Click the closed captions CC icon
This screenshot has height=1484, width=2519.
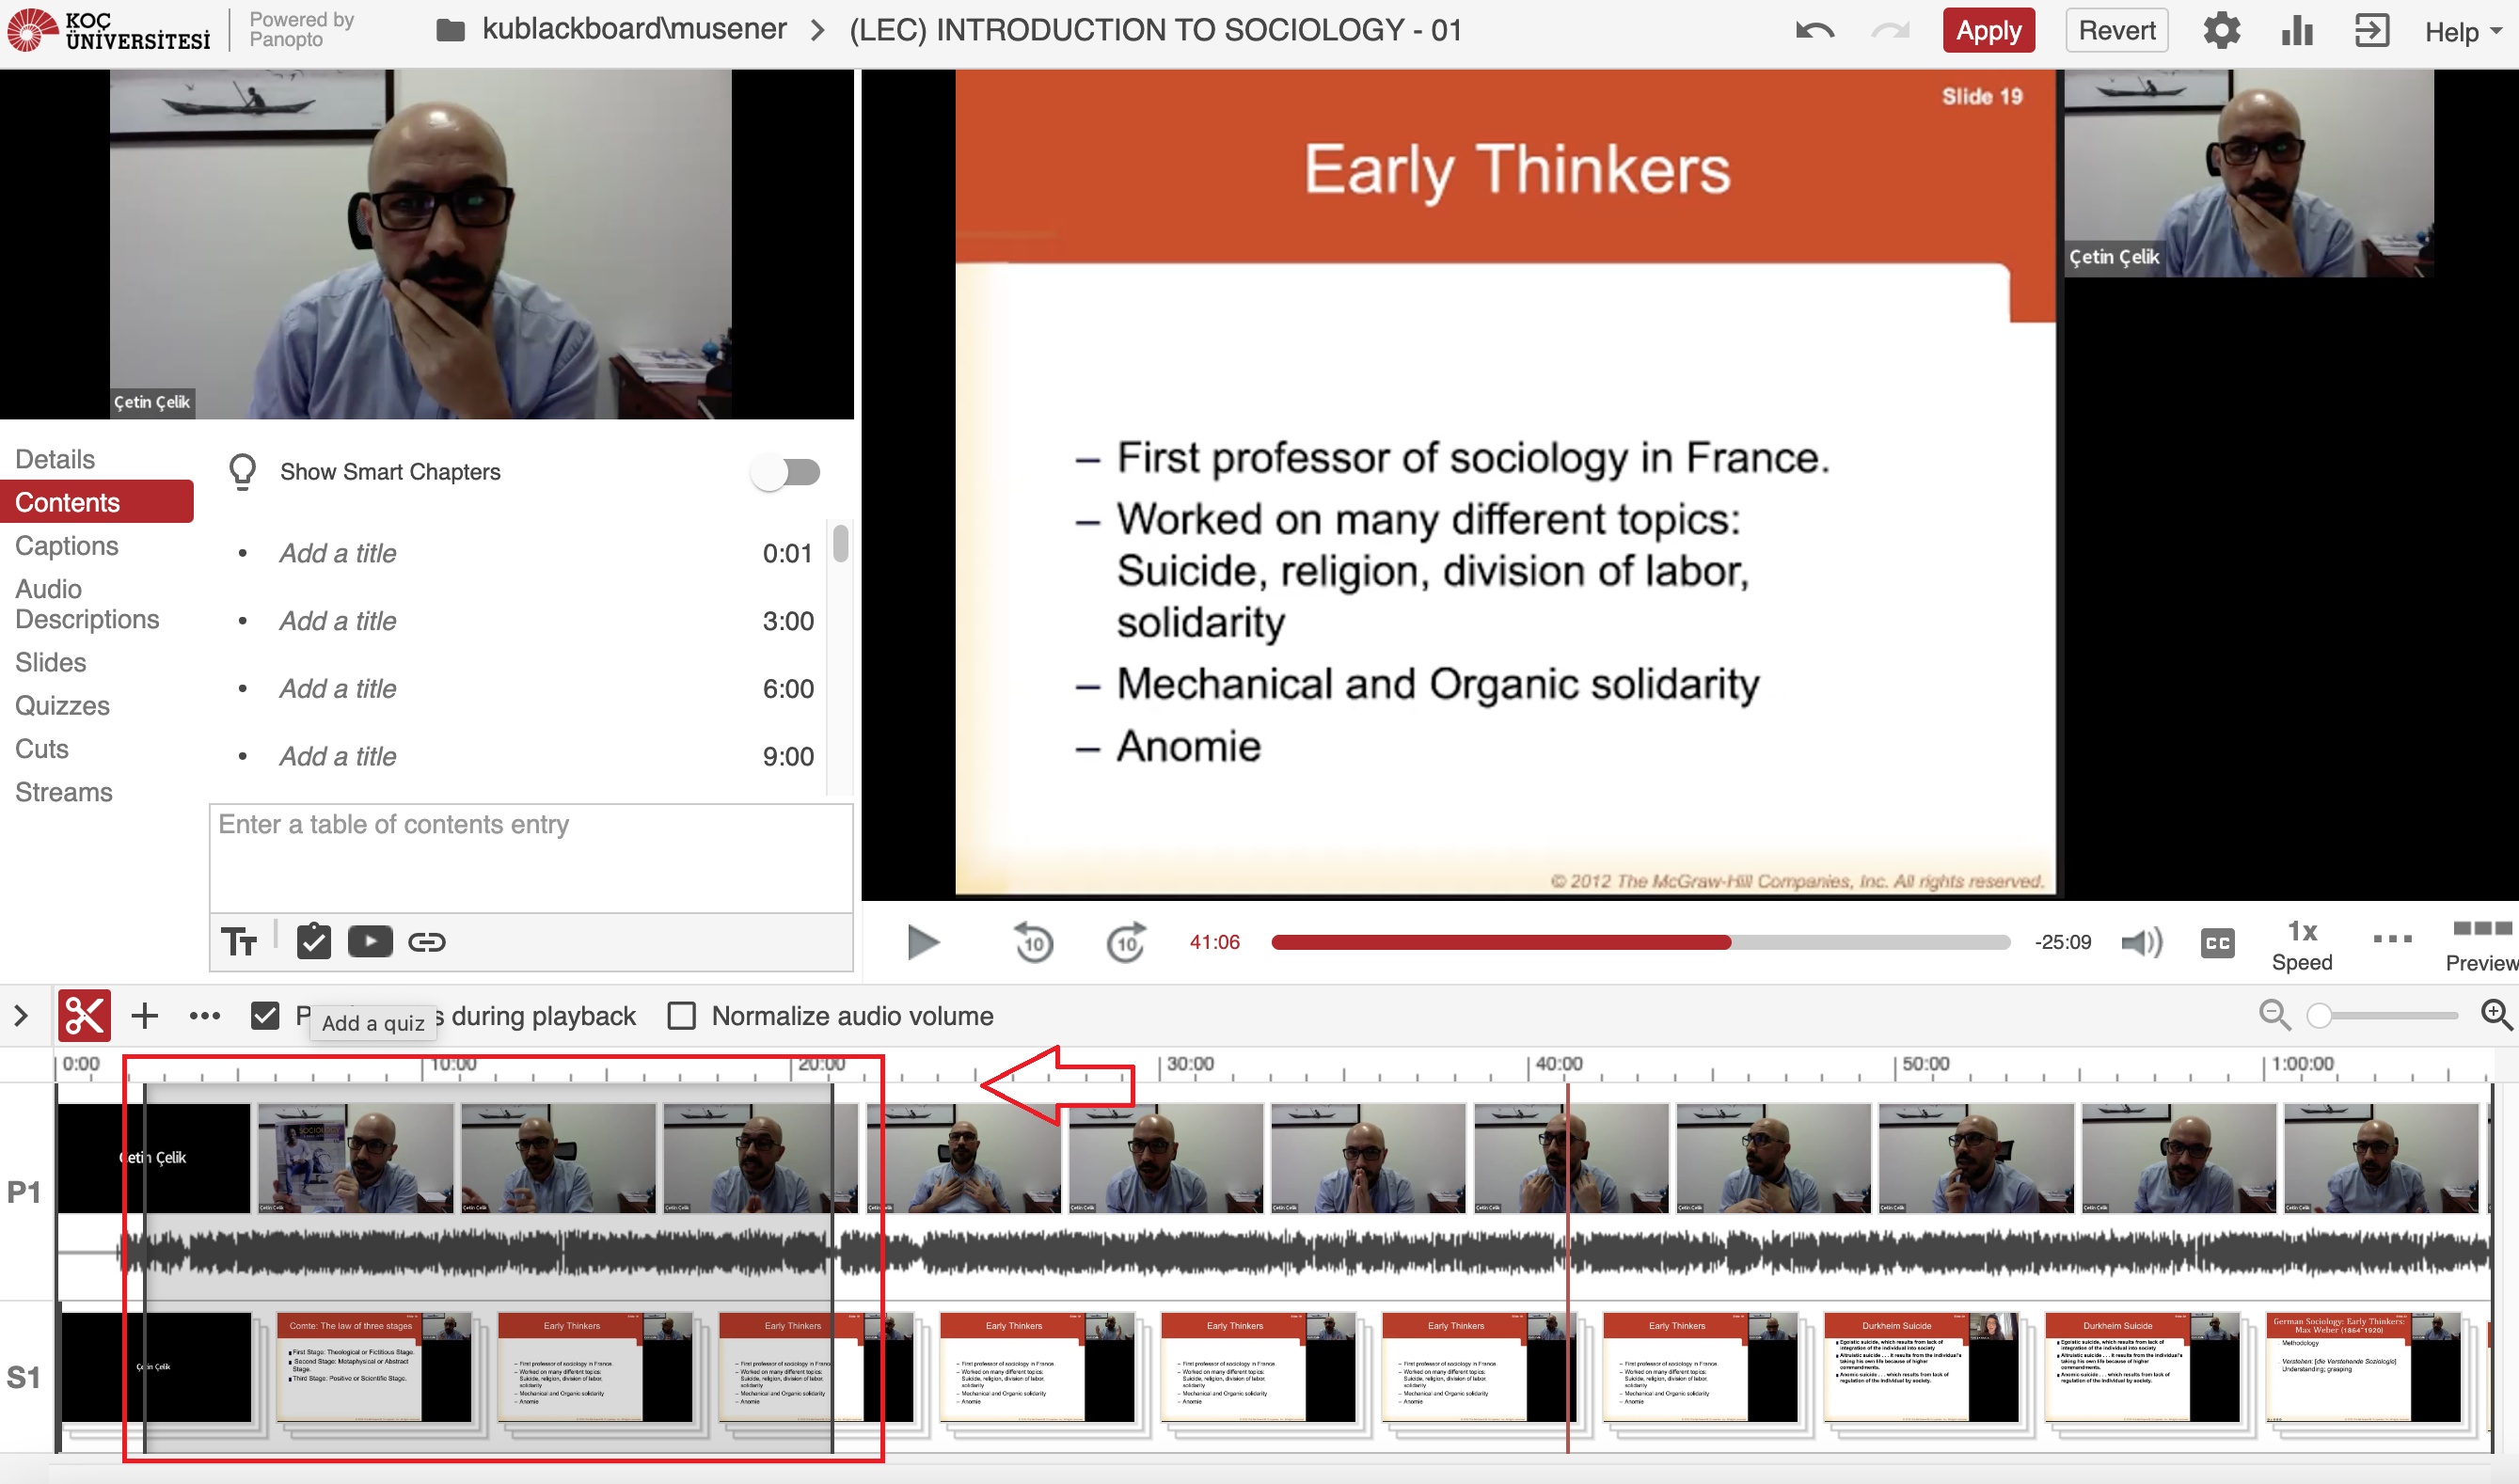2217,943
